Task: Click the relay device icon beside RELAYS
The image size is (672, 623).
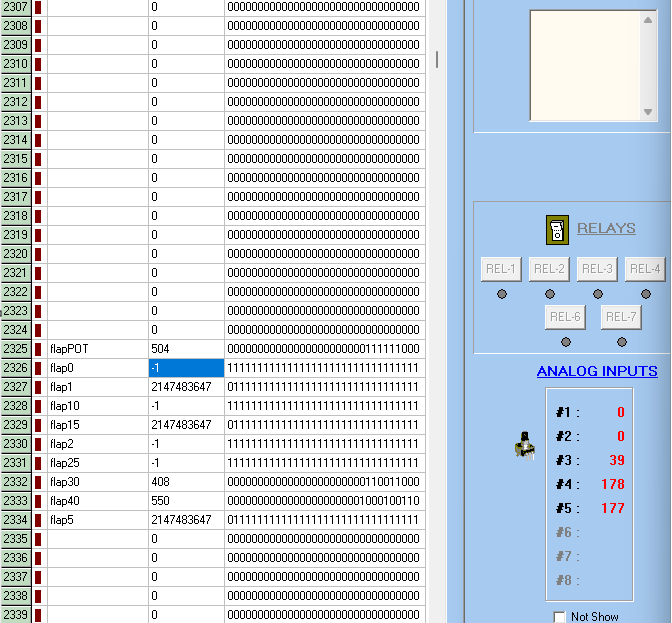Action: [557, 230]
